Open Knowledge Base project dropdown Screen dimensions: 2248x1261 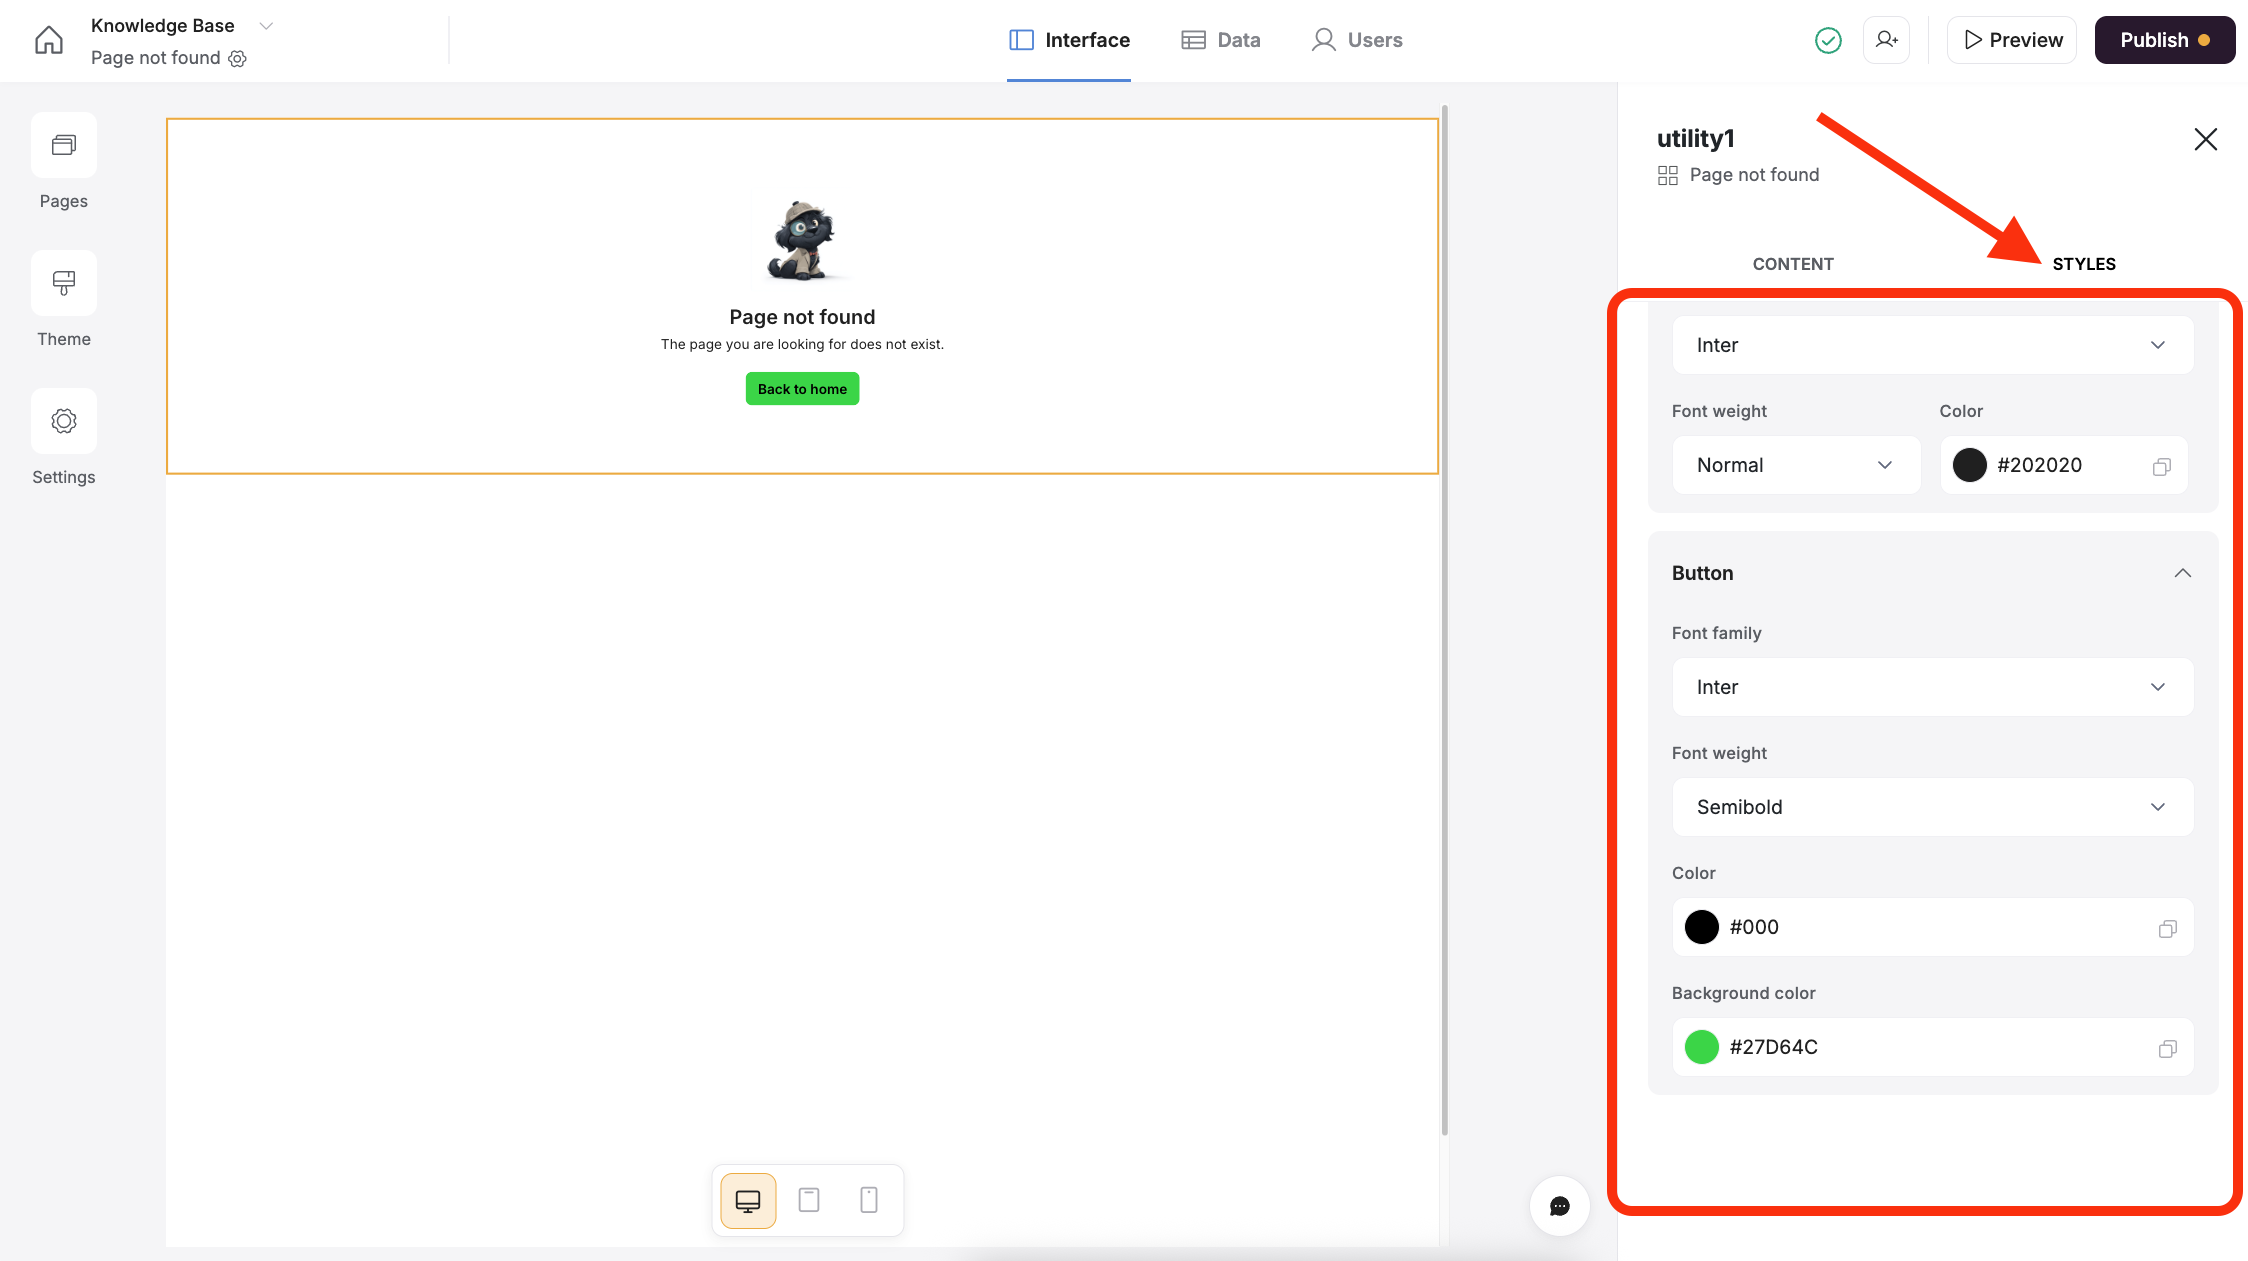(x=266, y=26)
